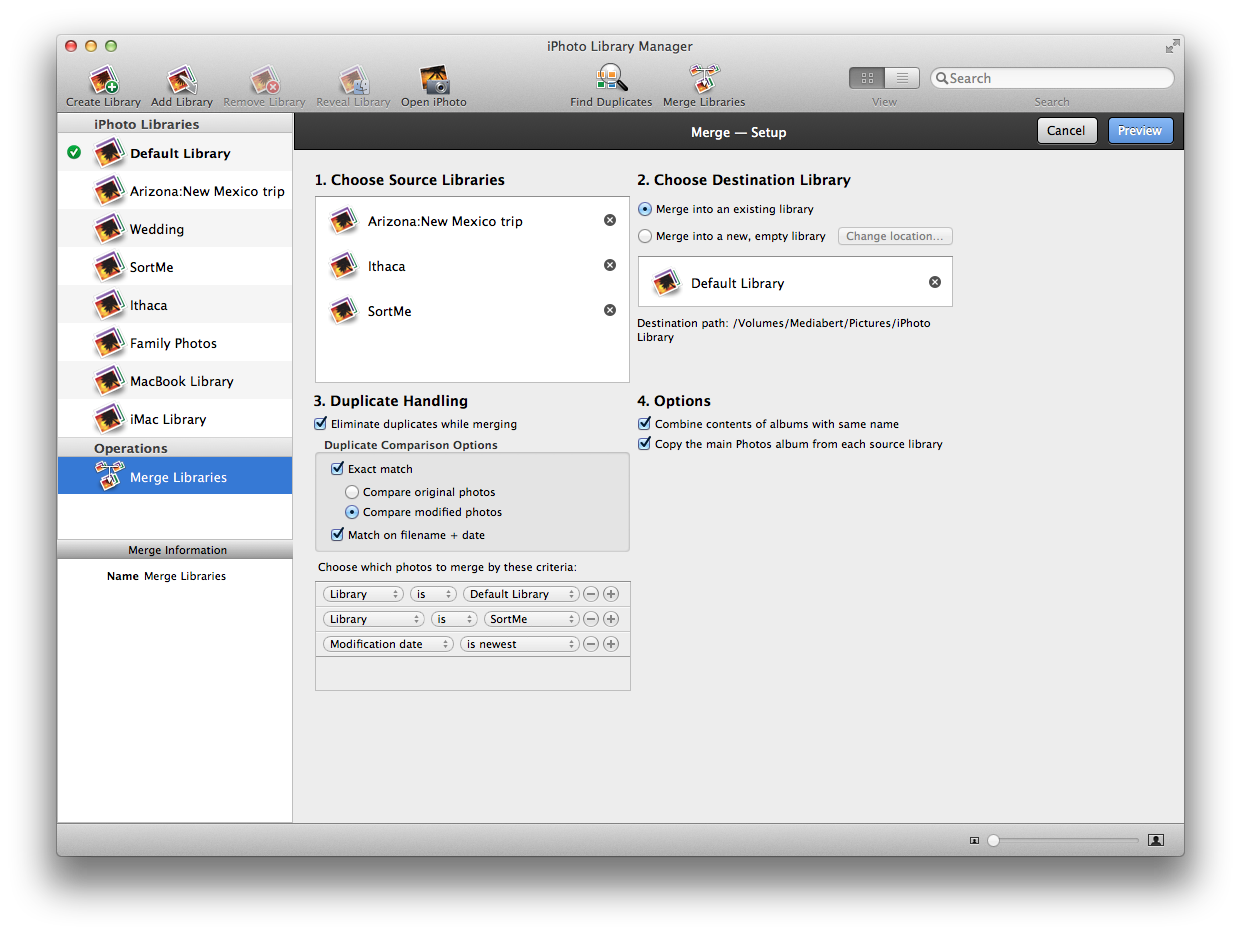
Task: Select Merge into a new, empty library
Action: click(x=645, y=236)
